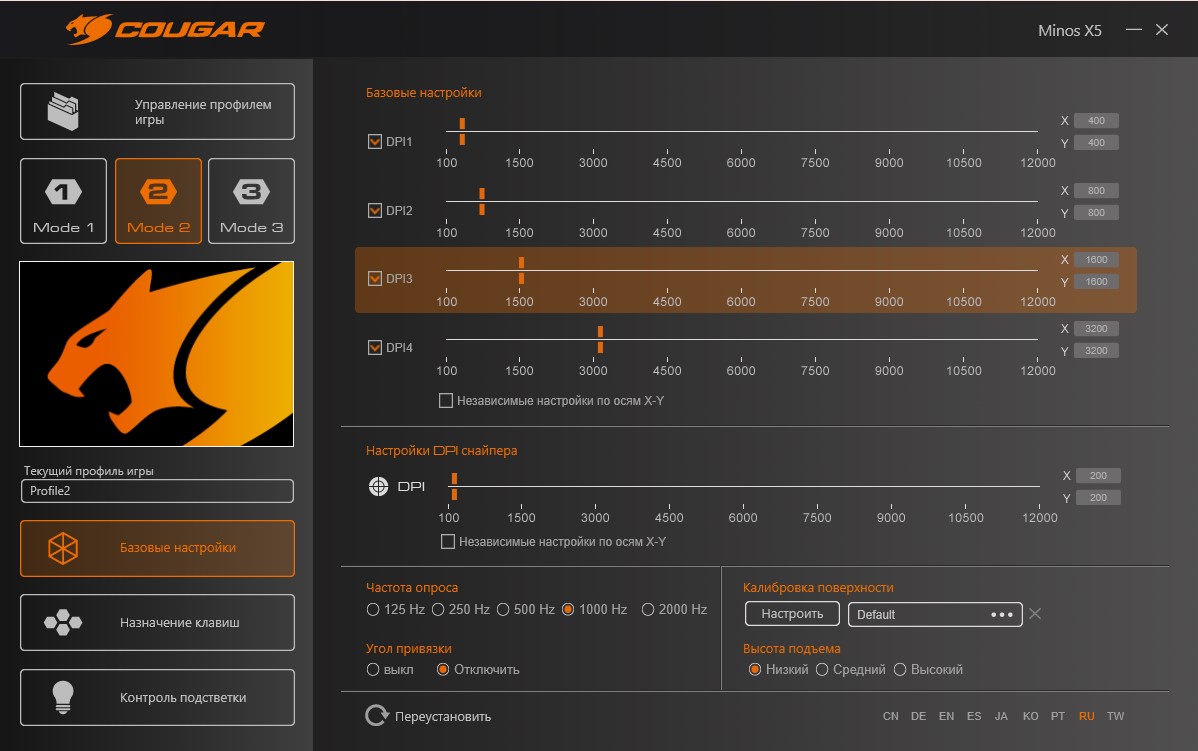Click the Cougar logo in header
1198x751 pixels.
(165, 29)
